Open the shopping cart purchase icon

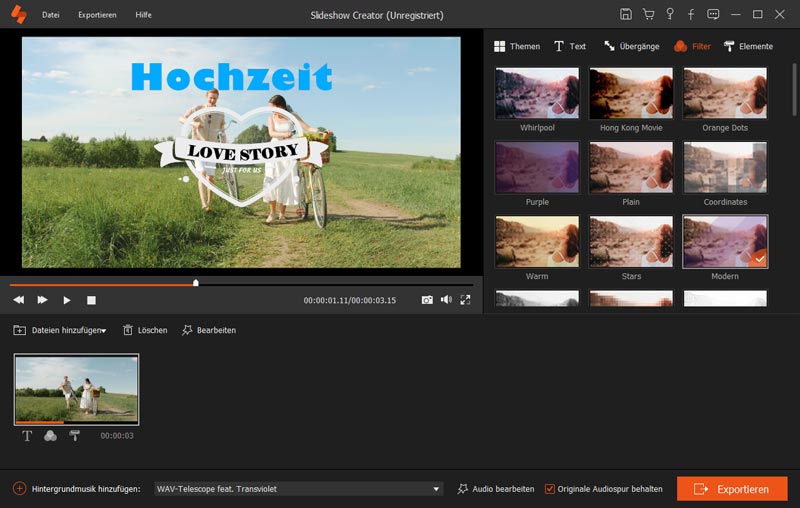tap(648, 14)
